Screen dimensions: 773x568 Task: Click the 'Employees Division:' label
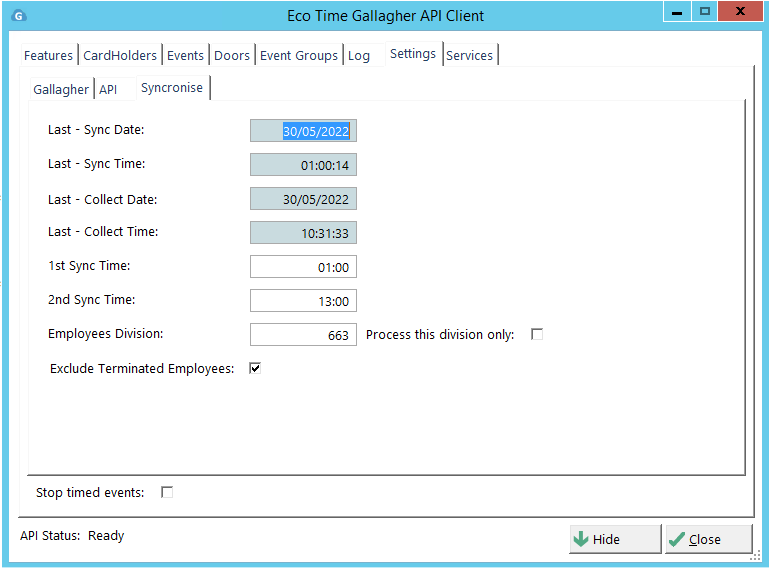pos(105,334)
